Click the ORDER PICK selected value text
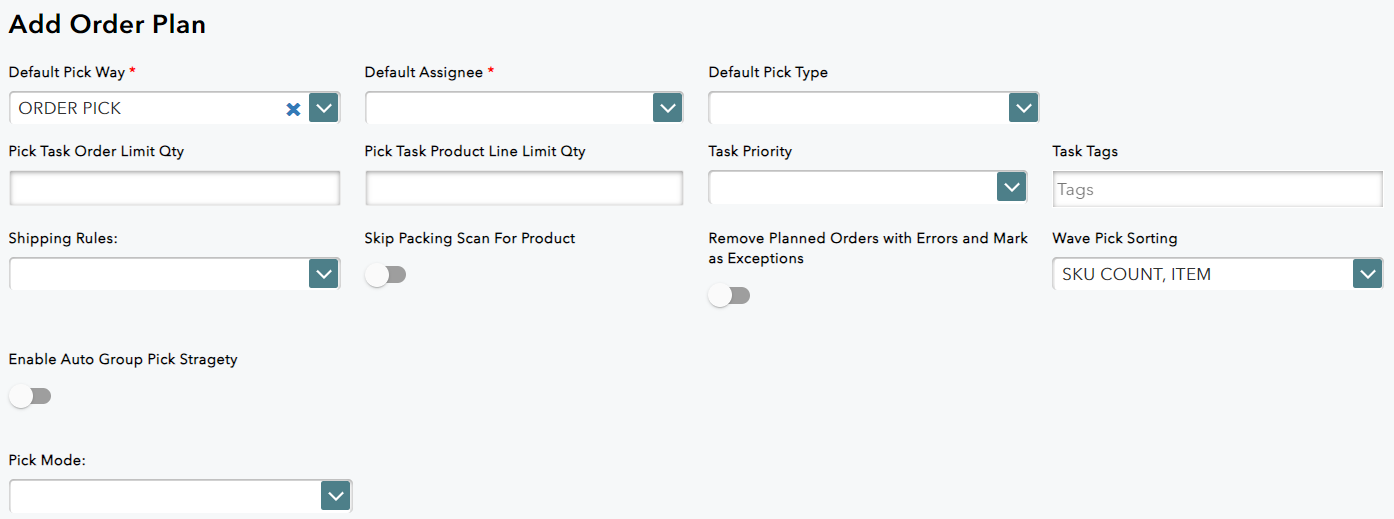 point(70,108)
